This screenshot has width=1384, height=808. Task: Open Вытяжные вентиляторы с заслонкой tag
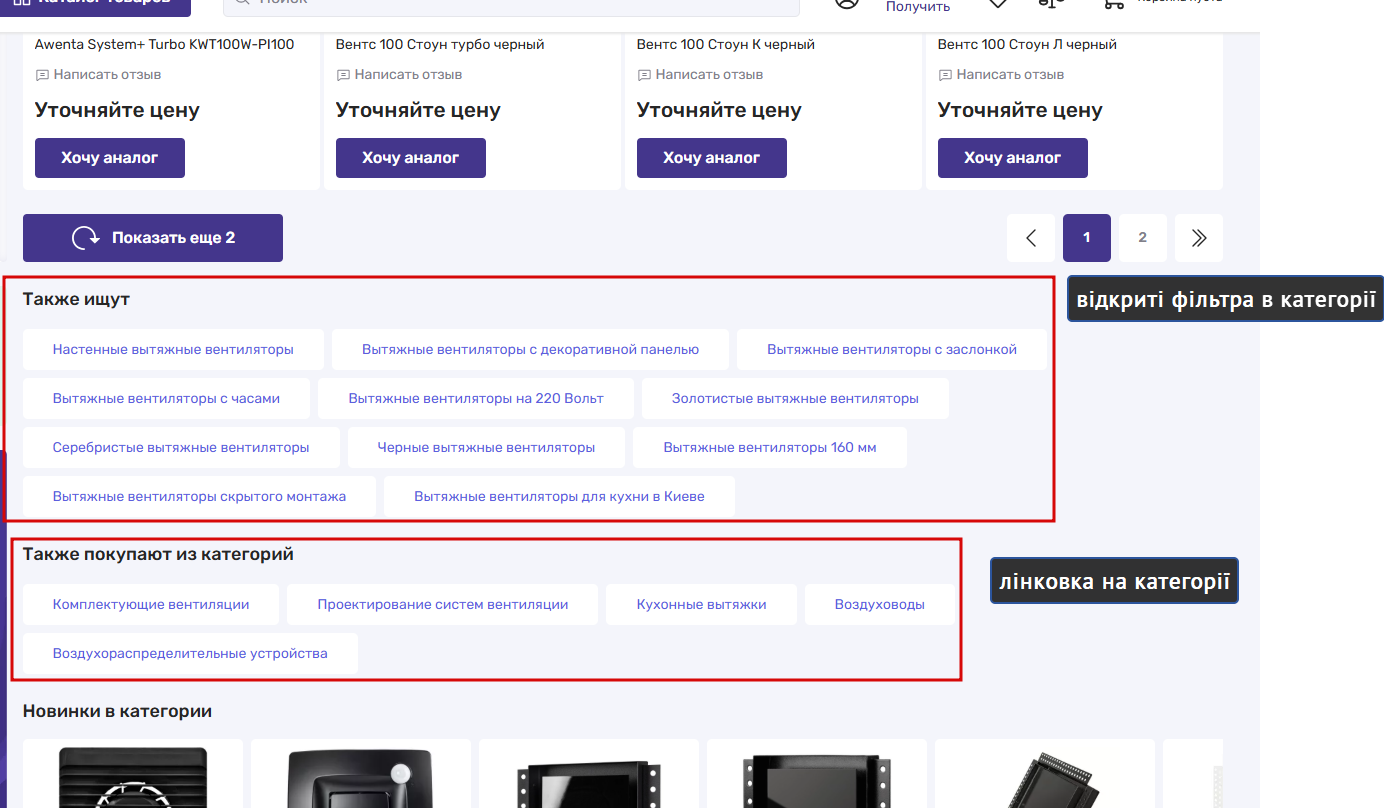[x=892, y=350]
